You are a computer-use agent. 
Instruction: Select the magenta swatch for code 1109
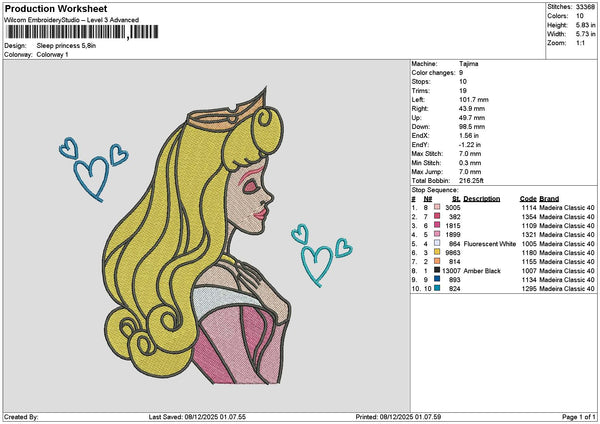pos(437,225)
